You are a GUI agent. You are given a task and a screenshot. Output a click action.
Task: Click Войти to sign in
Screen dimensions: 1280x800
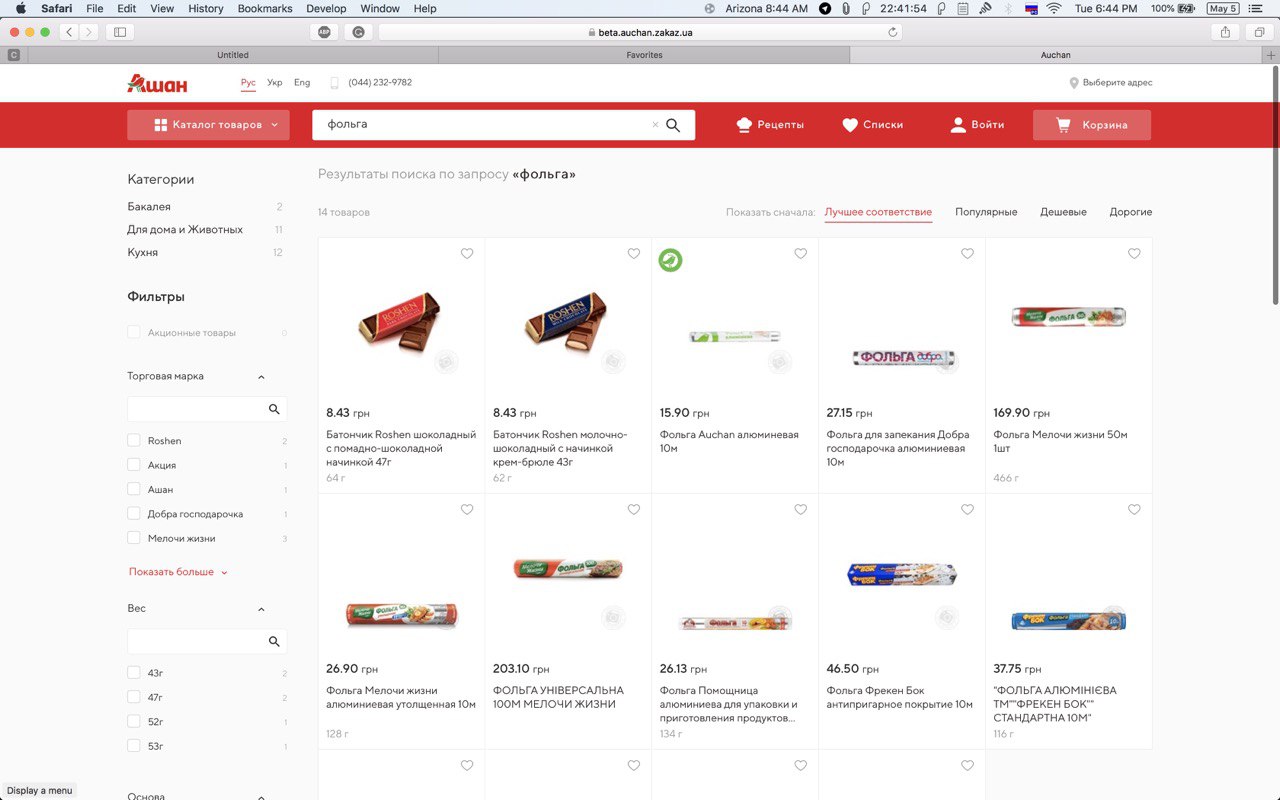[x=977, y=125]
